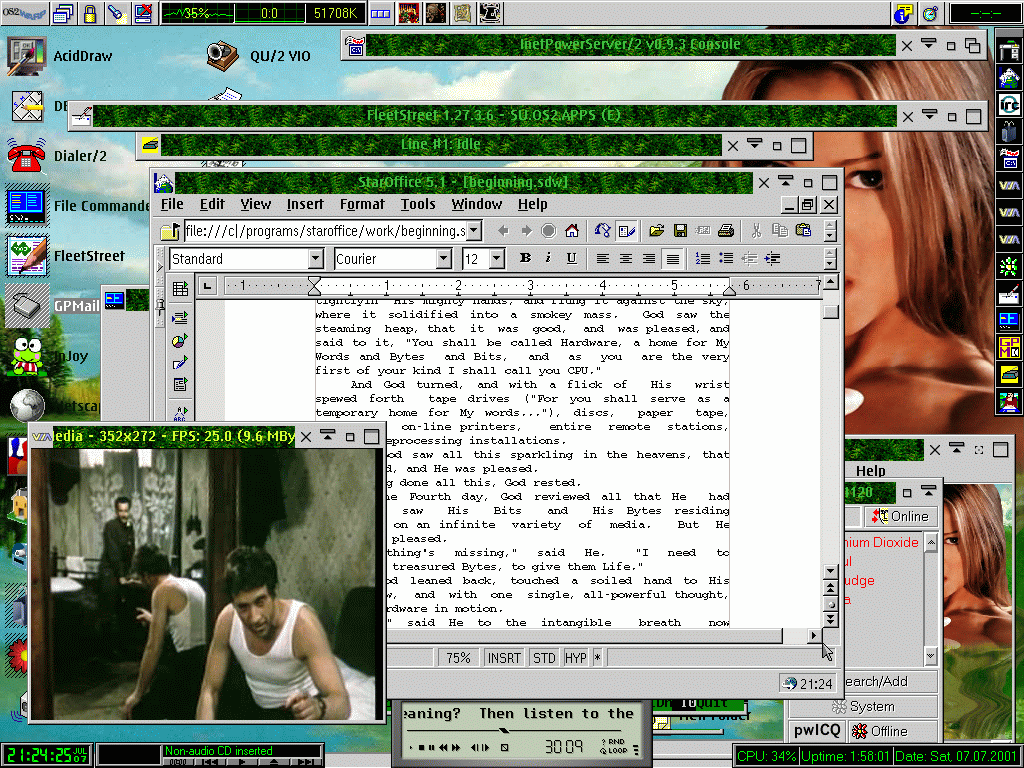Paste from clipboard icon in StarOffice

point(803,231)
